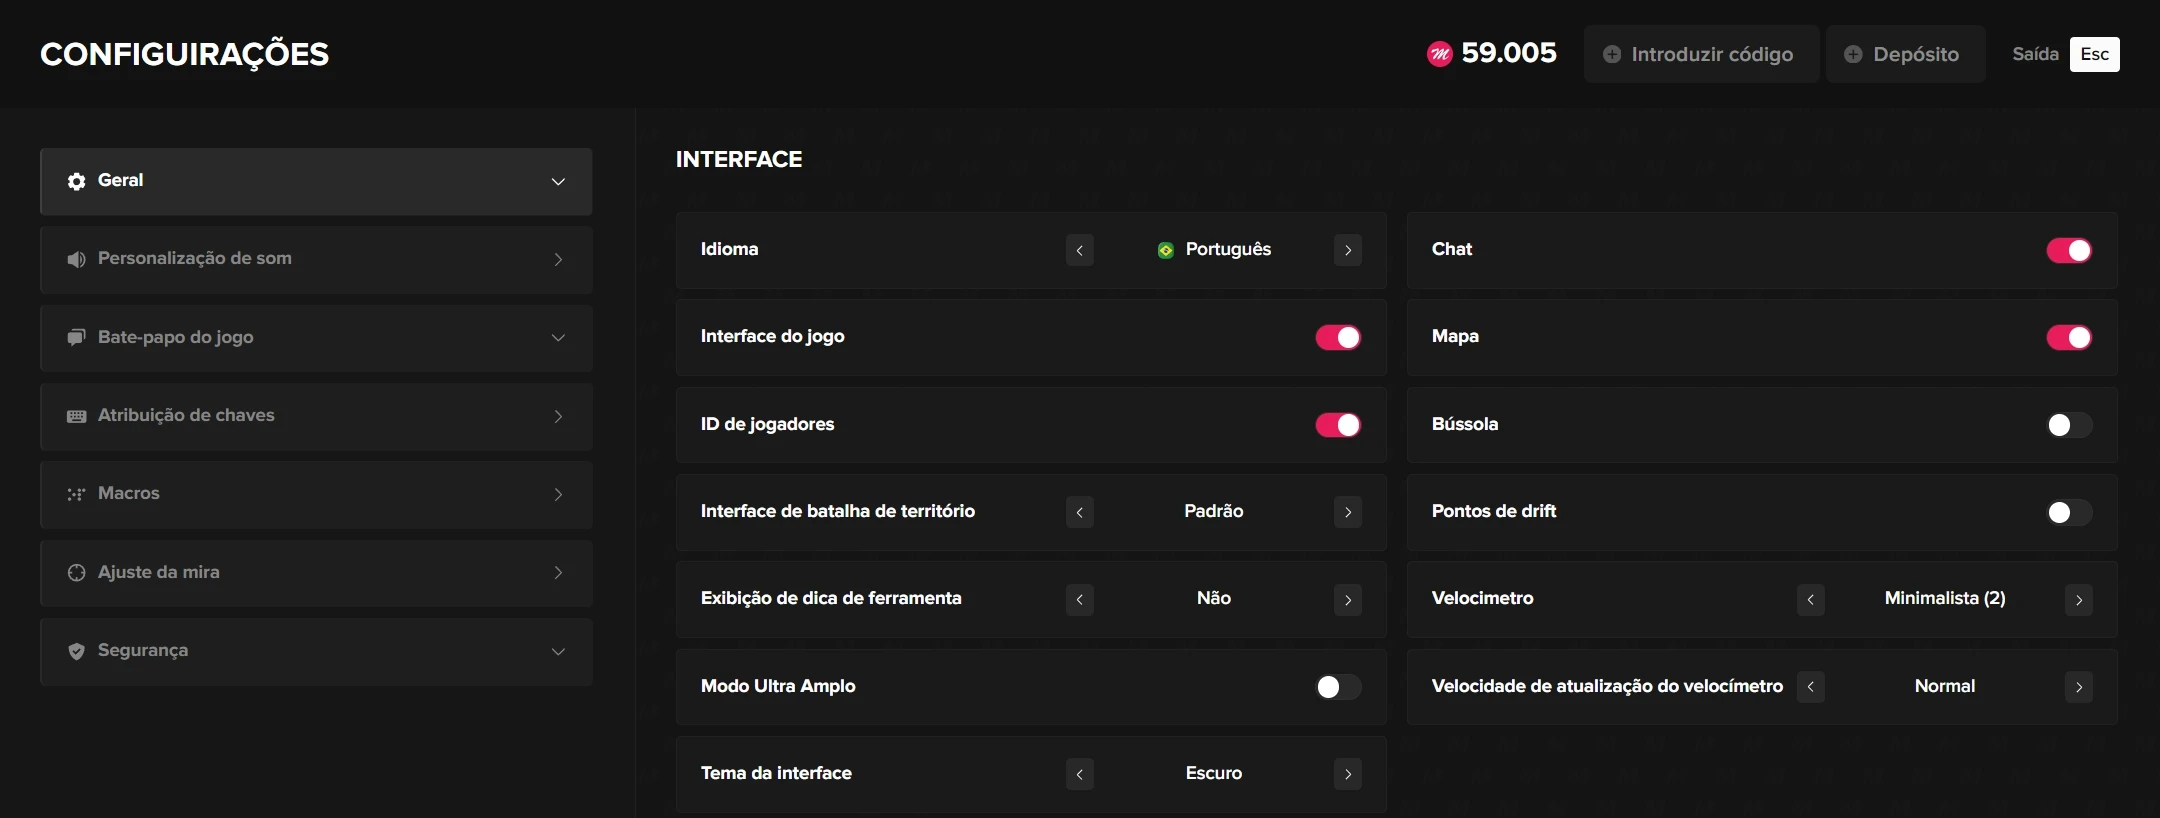Select next Velocímetro style with right arrow
Screen dimensions: 2160x818
point(2078,600)
